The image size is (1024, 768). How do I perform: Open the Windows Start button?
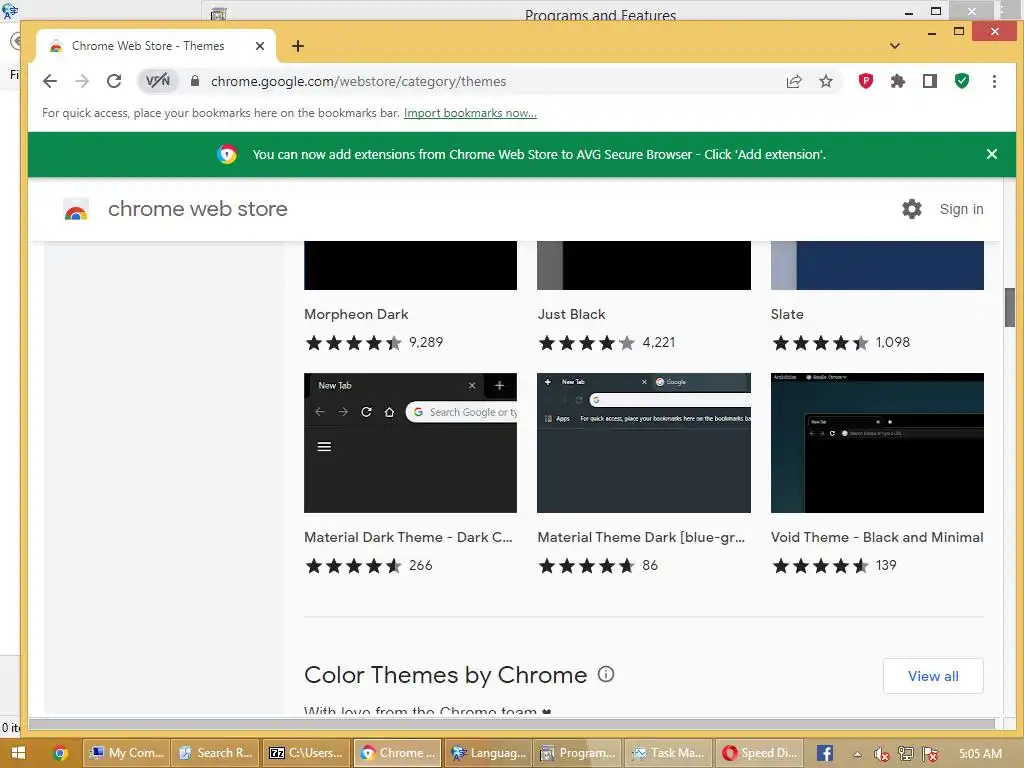point(18,753)
